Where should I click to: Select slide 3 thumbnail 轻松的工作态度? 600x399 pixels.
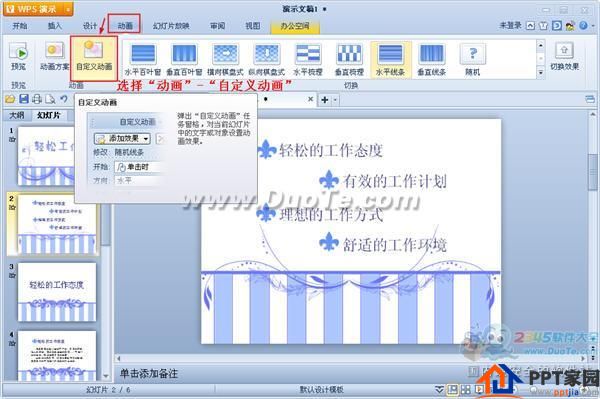pos(57,292)
